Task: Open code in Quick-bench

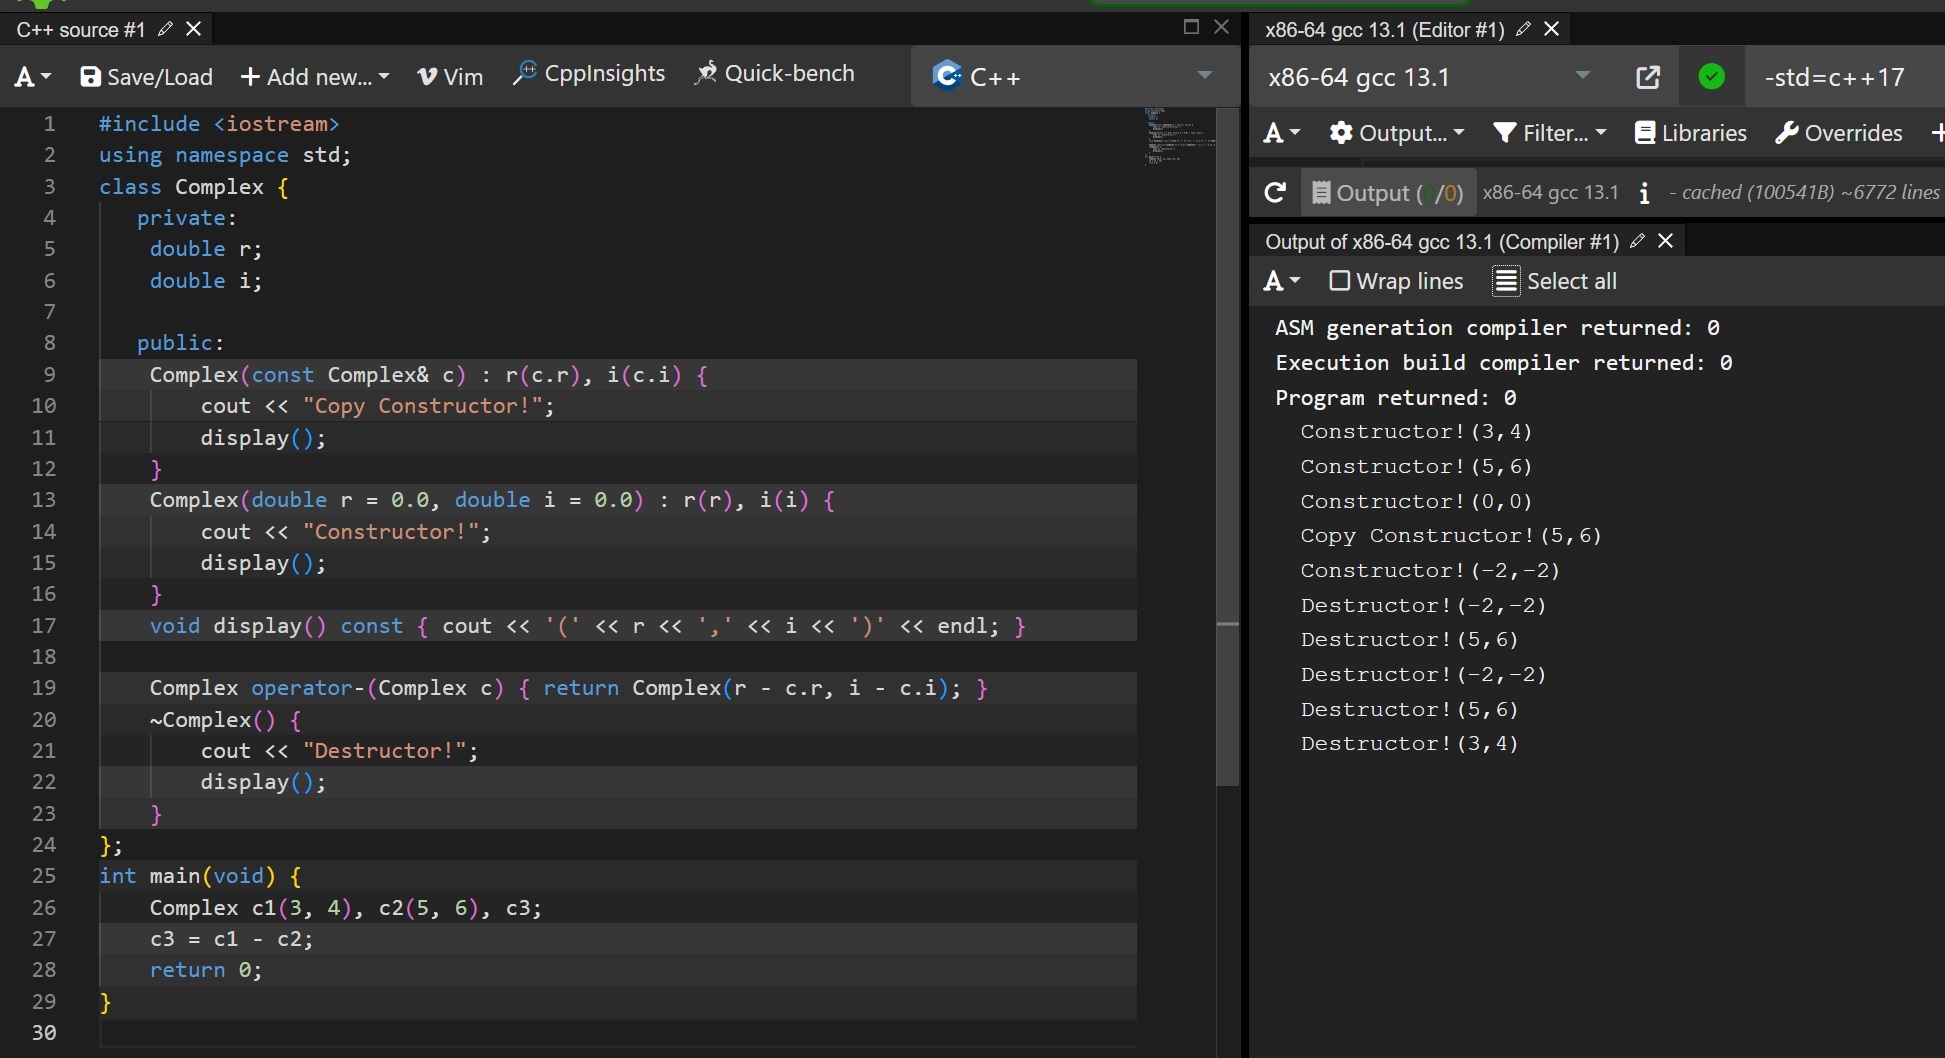Action: 775,74
